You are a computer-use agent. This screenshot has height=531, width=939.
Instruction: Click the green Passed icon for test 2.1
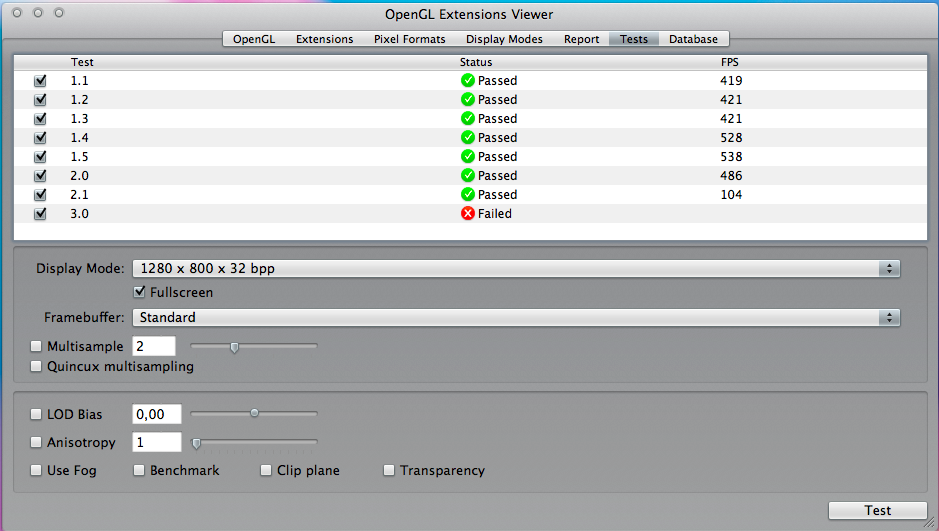[468, 195]
